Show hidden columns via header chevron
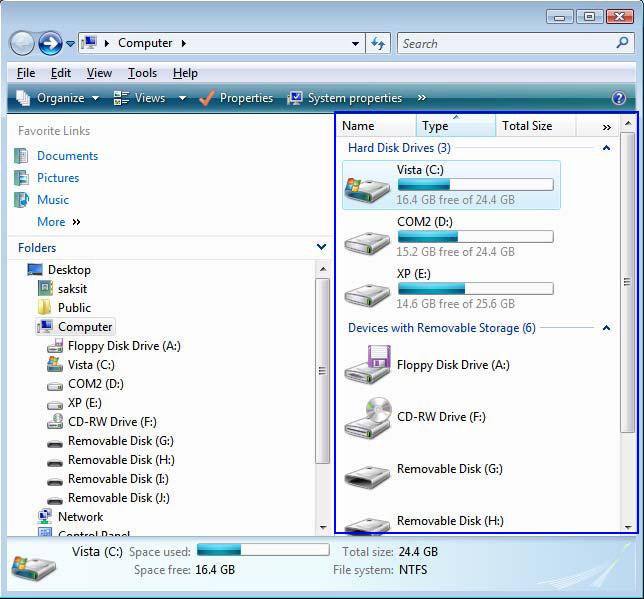The image size is (644, 599). click(x=606, y=127)
